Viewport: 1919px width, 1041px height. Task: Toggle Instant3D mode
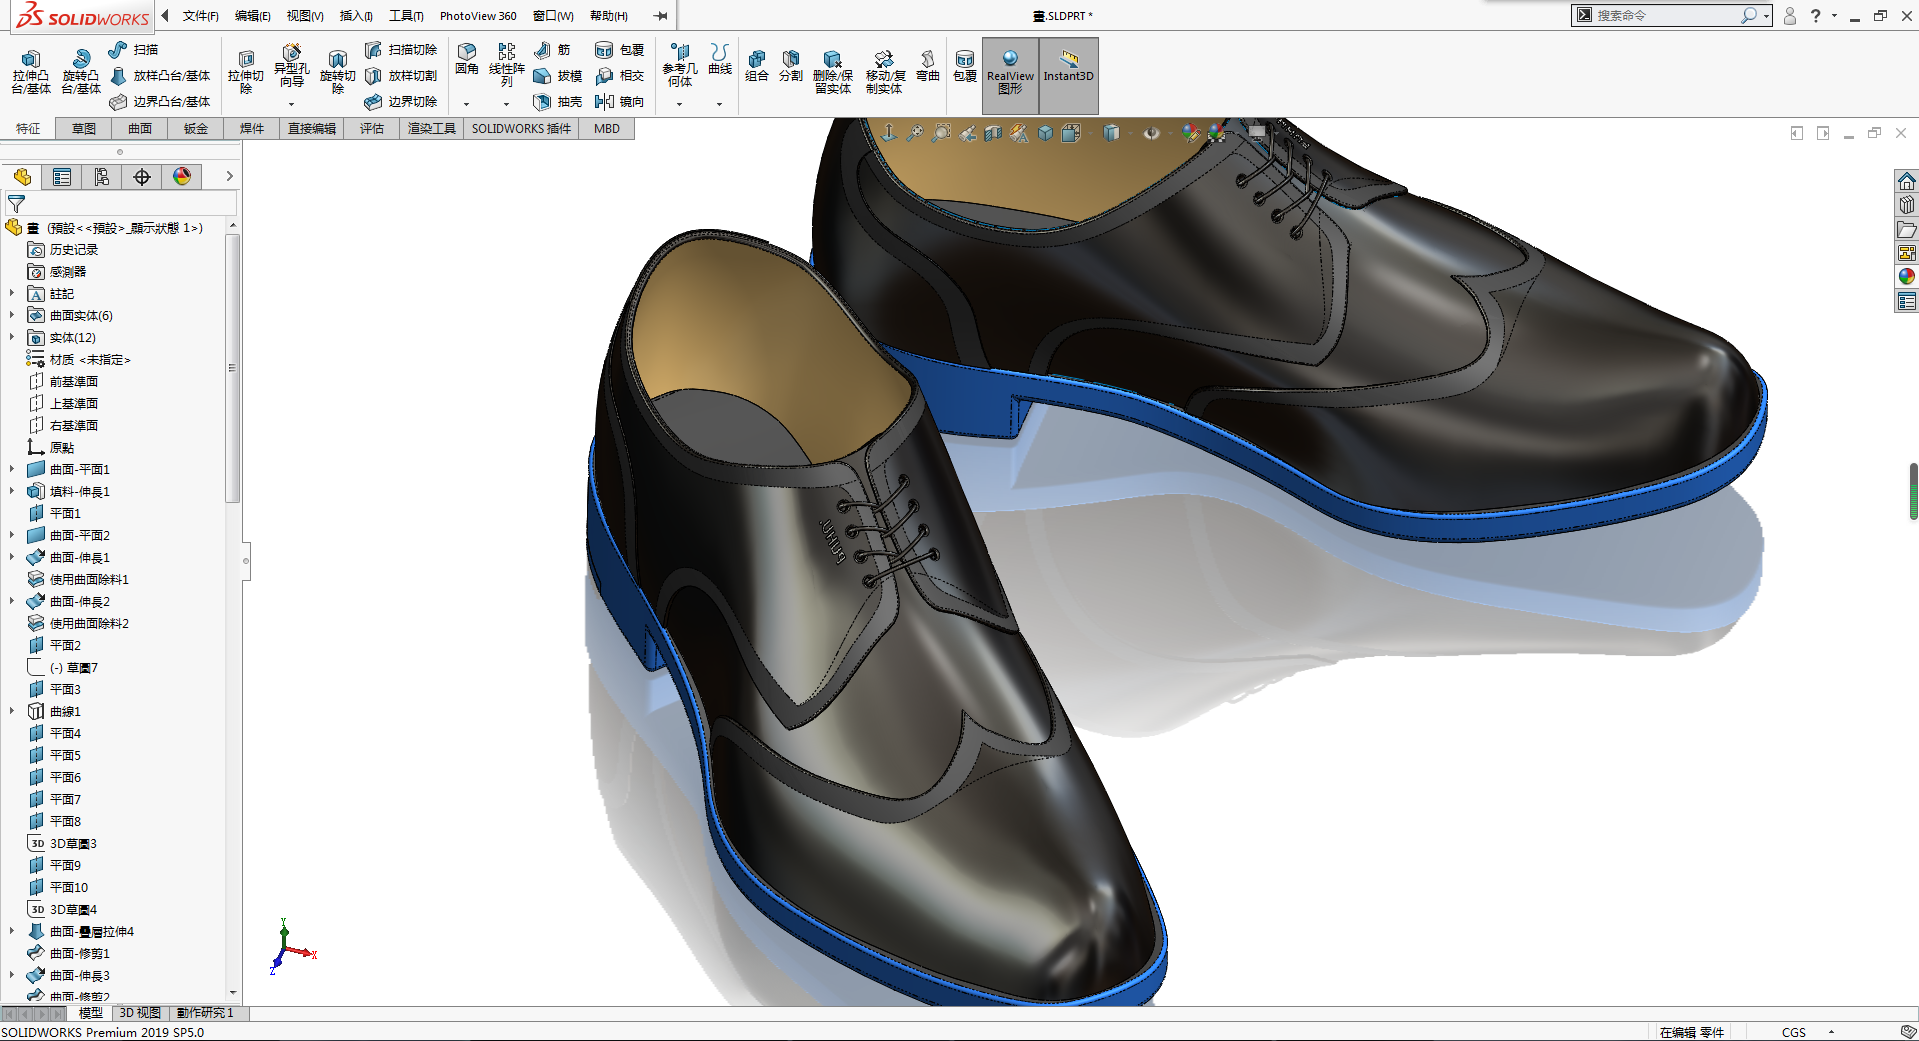(x=1069, y=75)
